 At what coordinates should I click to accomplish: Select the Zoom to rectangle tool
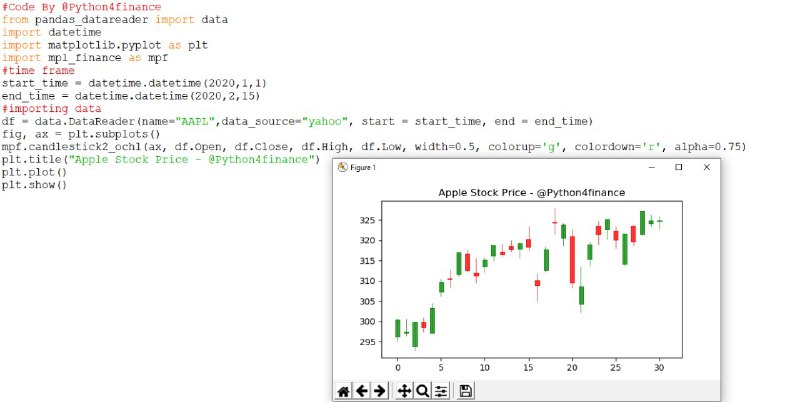click(422, 391)
